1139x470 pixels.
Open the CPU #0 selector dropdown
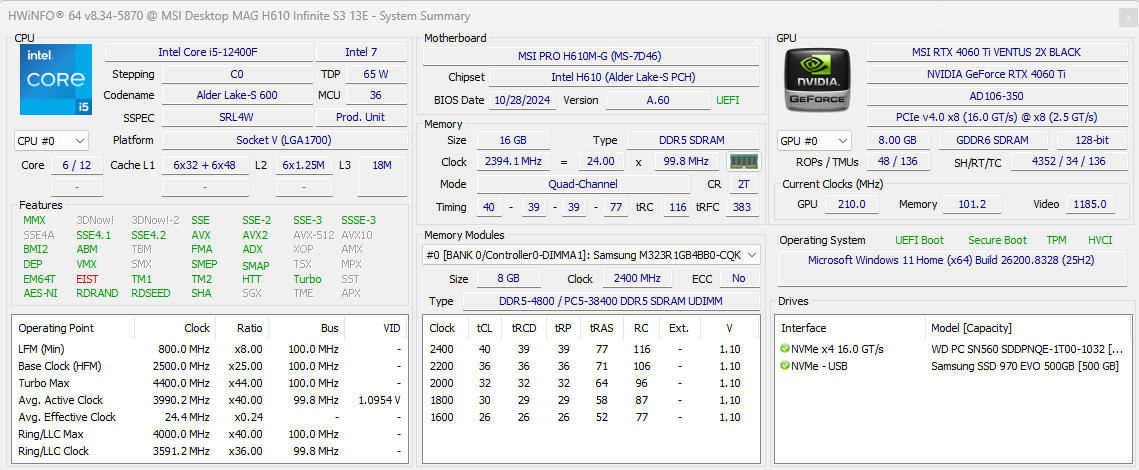pos(51,140)
